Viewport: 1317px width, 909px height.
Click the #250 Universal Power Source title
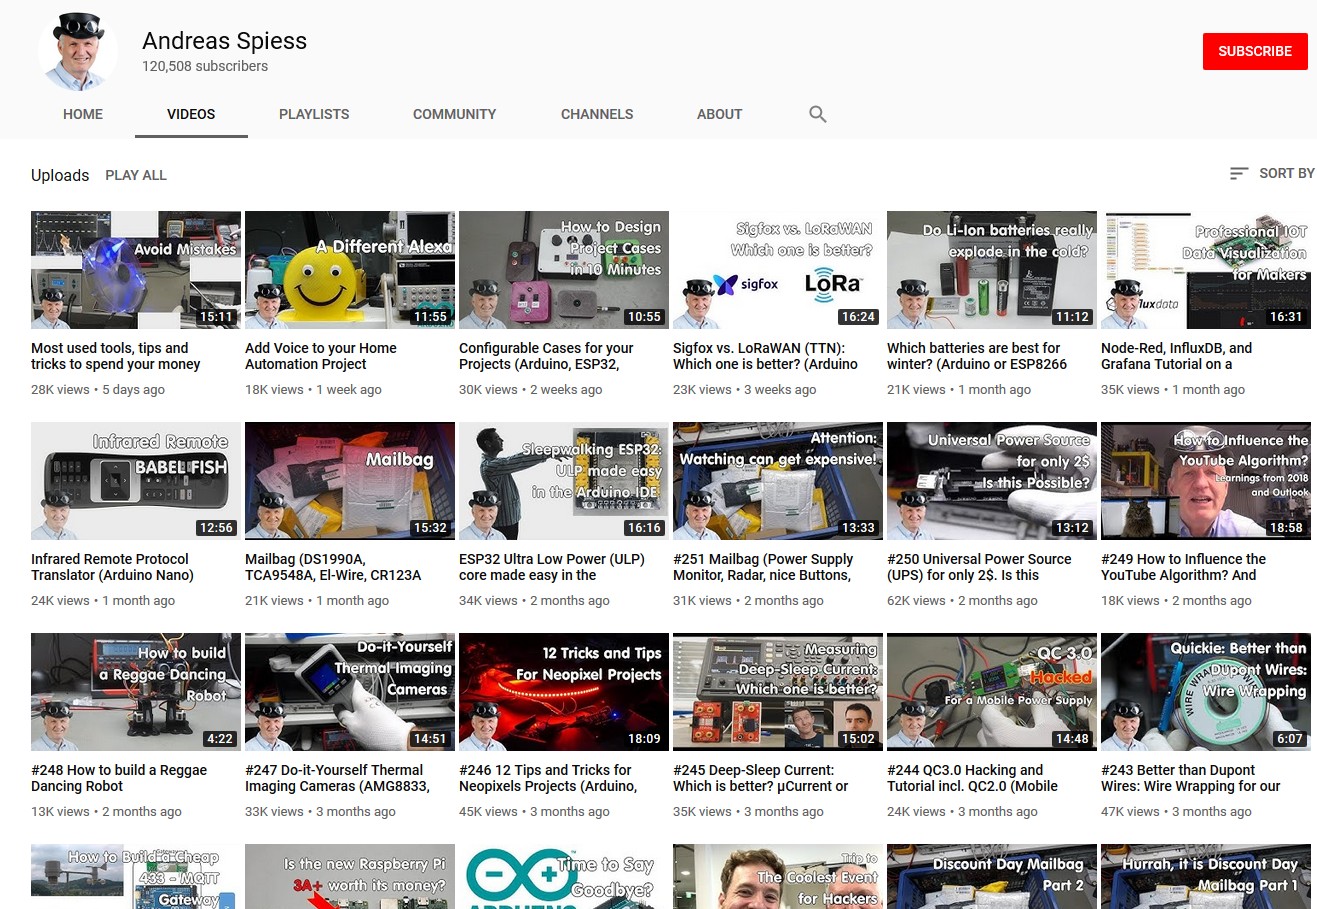[979, 567]
